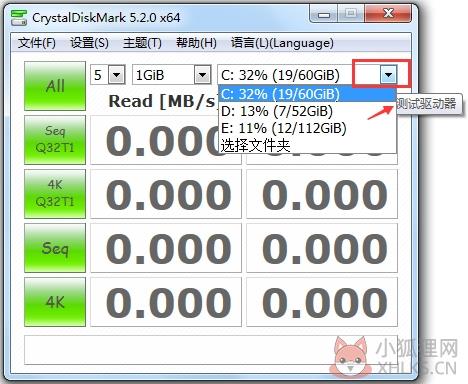Expand the 1GiB test size dropdown
This screenshot has width=468, height=384.
click(x=202, y=75)
